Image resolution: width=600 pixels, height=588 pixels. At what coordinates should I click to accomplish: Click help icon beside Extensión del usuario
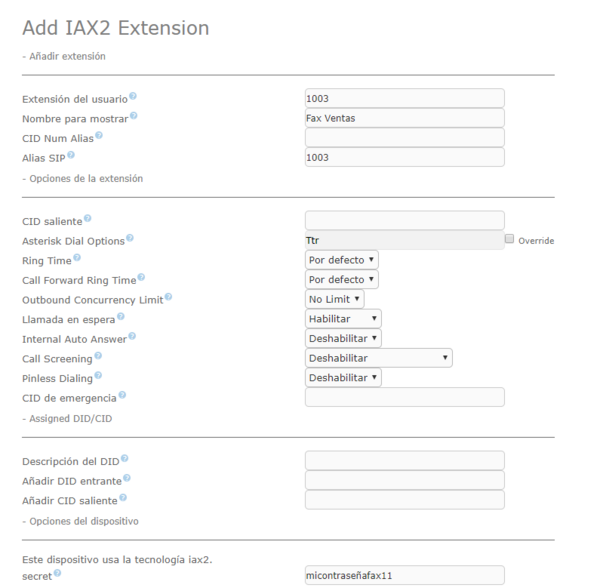coord(133,96)
